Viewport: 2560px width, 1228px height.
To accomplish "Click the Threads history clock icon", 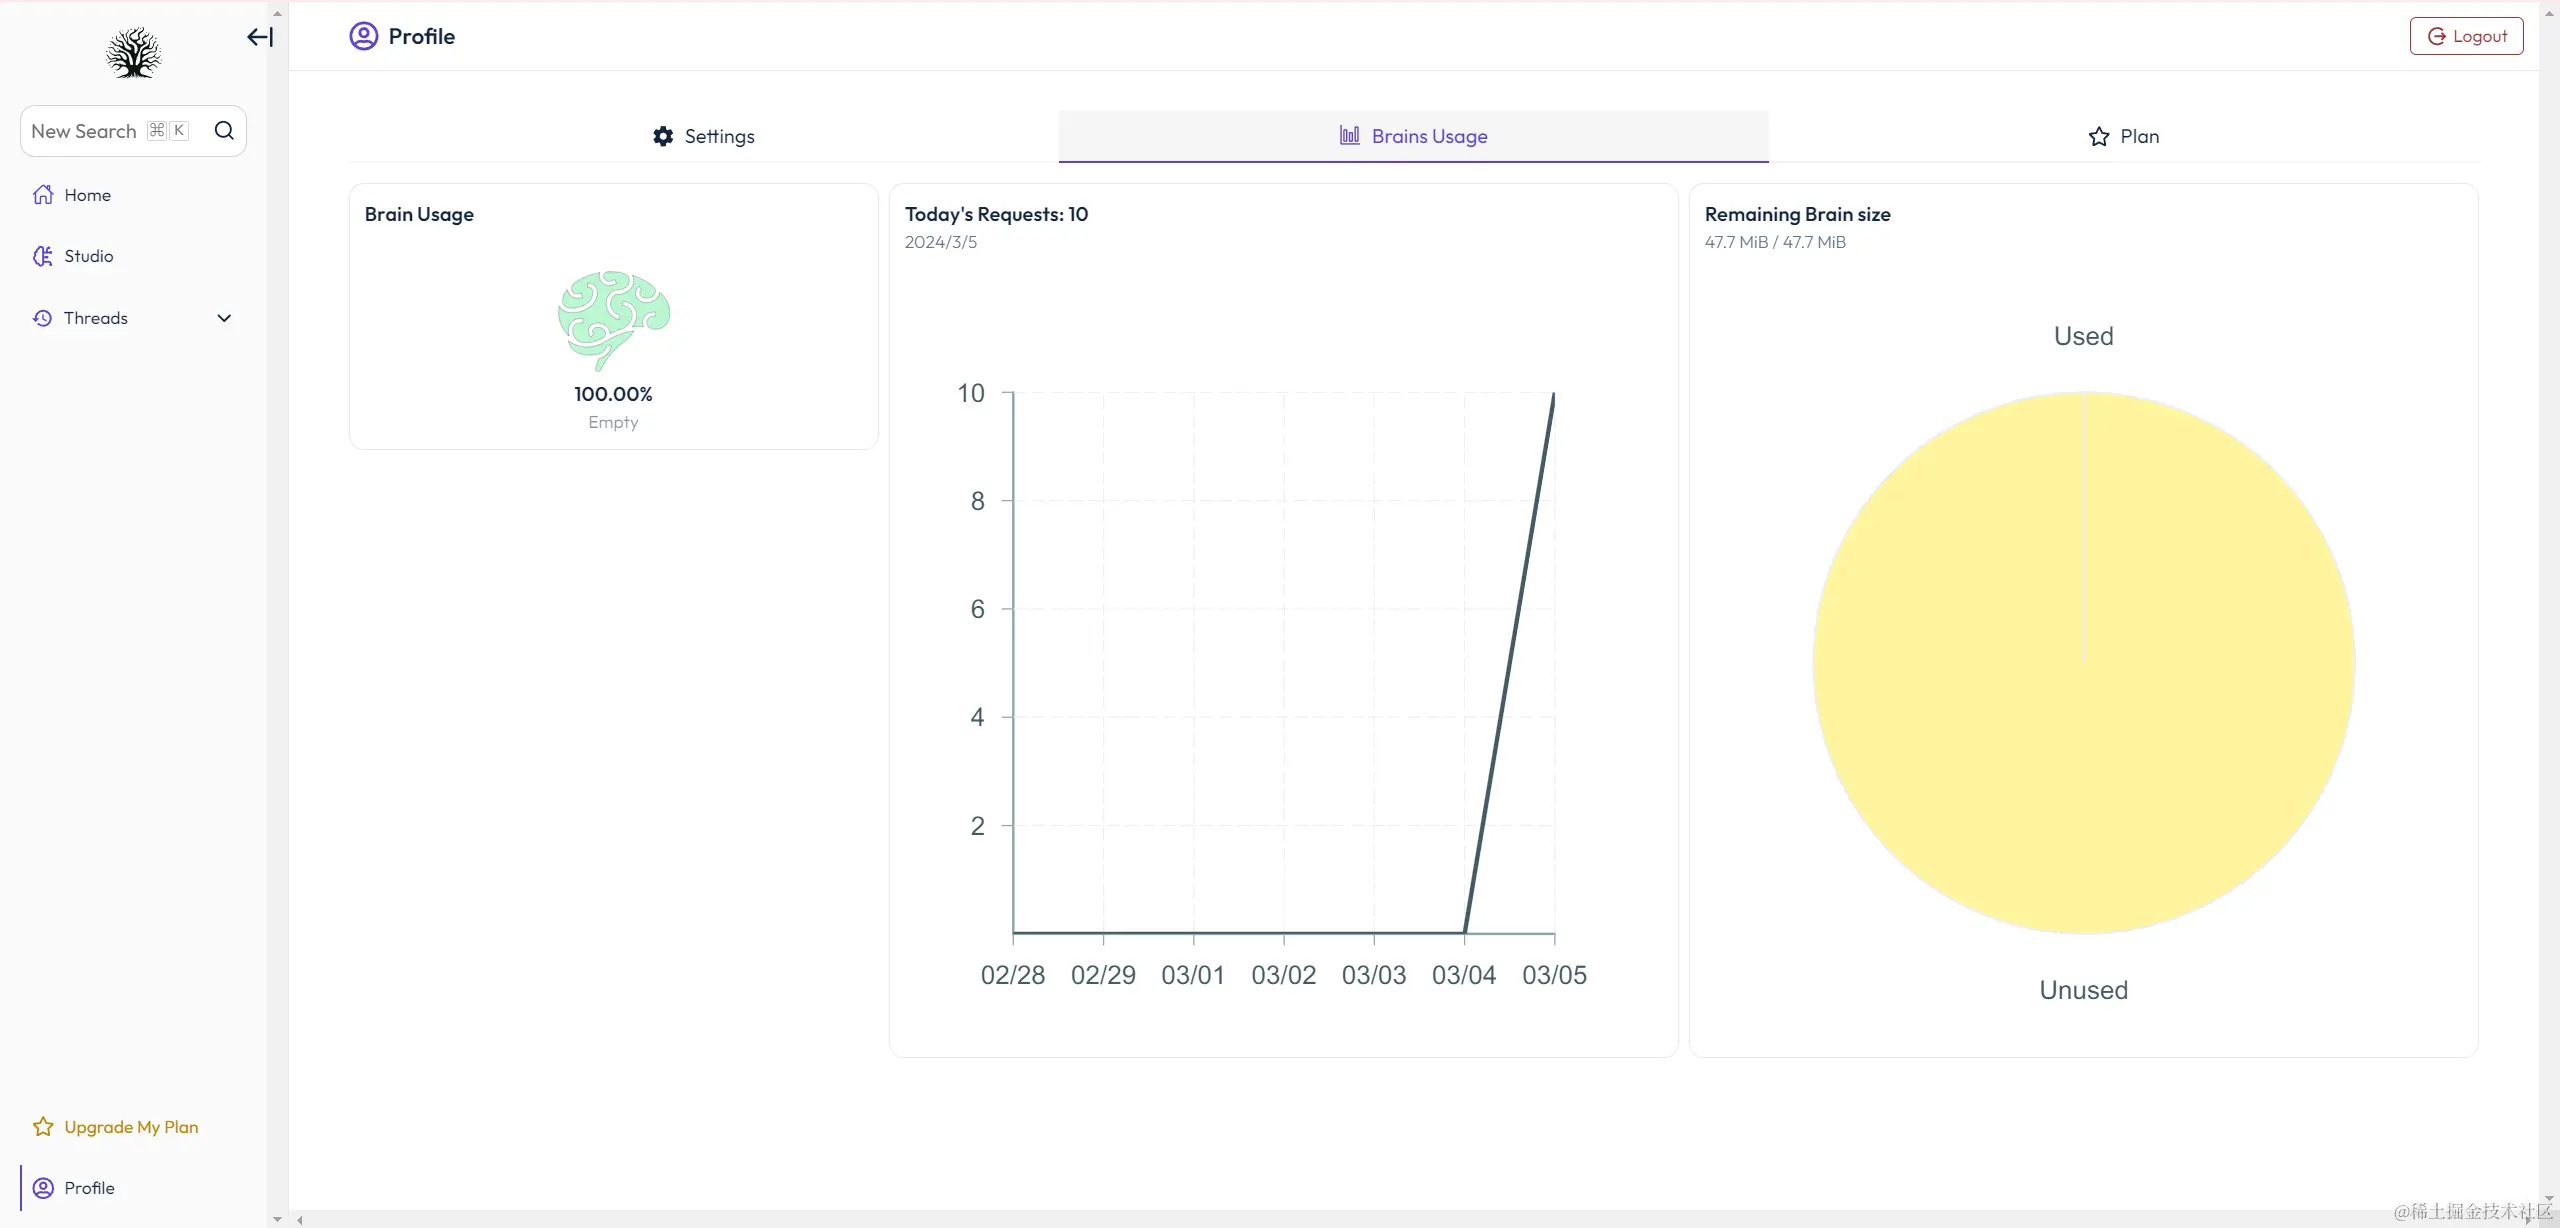I will pos(43,318).
